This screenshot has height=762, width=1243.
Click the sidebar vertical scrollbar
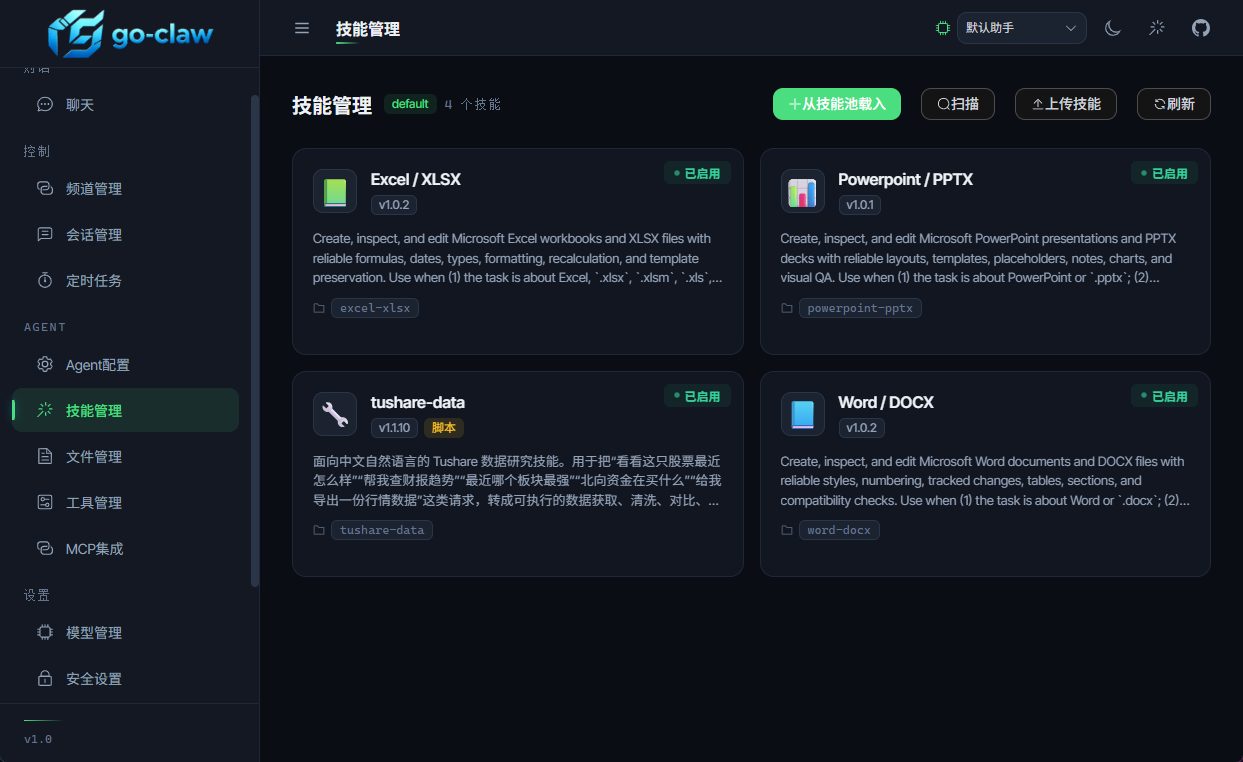pos(255,340)
